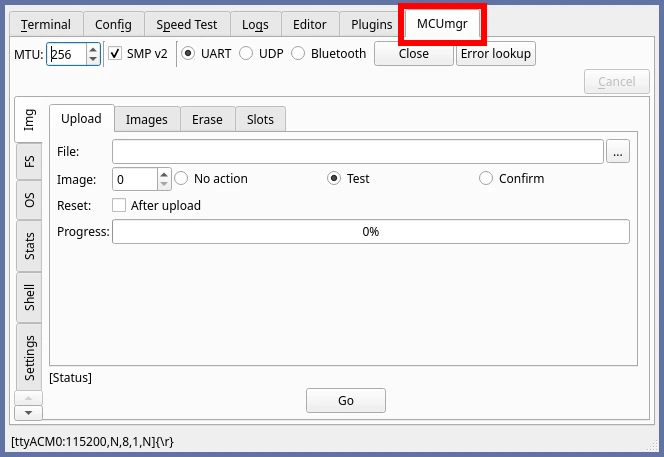
Task: Open Error lookup
Action: click(x=496, y=54)
